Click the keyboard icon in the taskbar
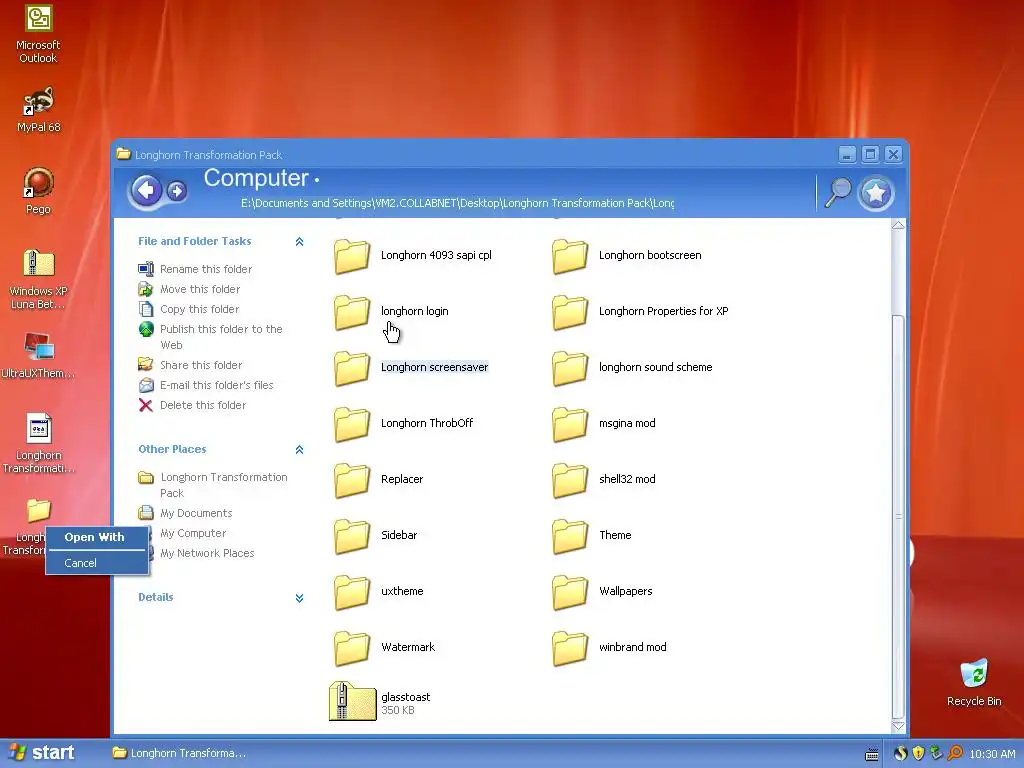Image resolution: width=1024 pixels, height=768 pixels. coord(871,755)
